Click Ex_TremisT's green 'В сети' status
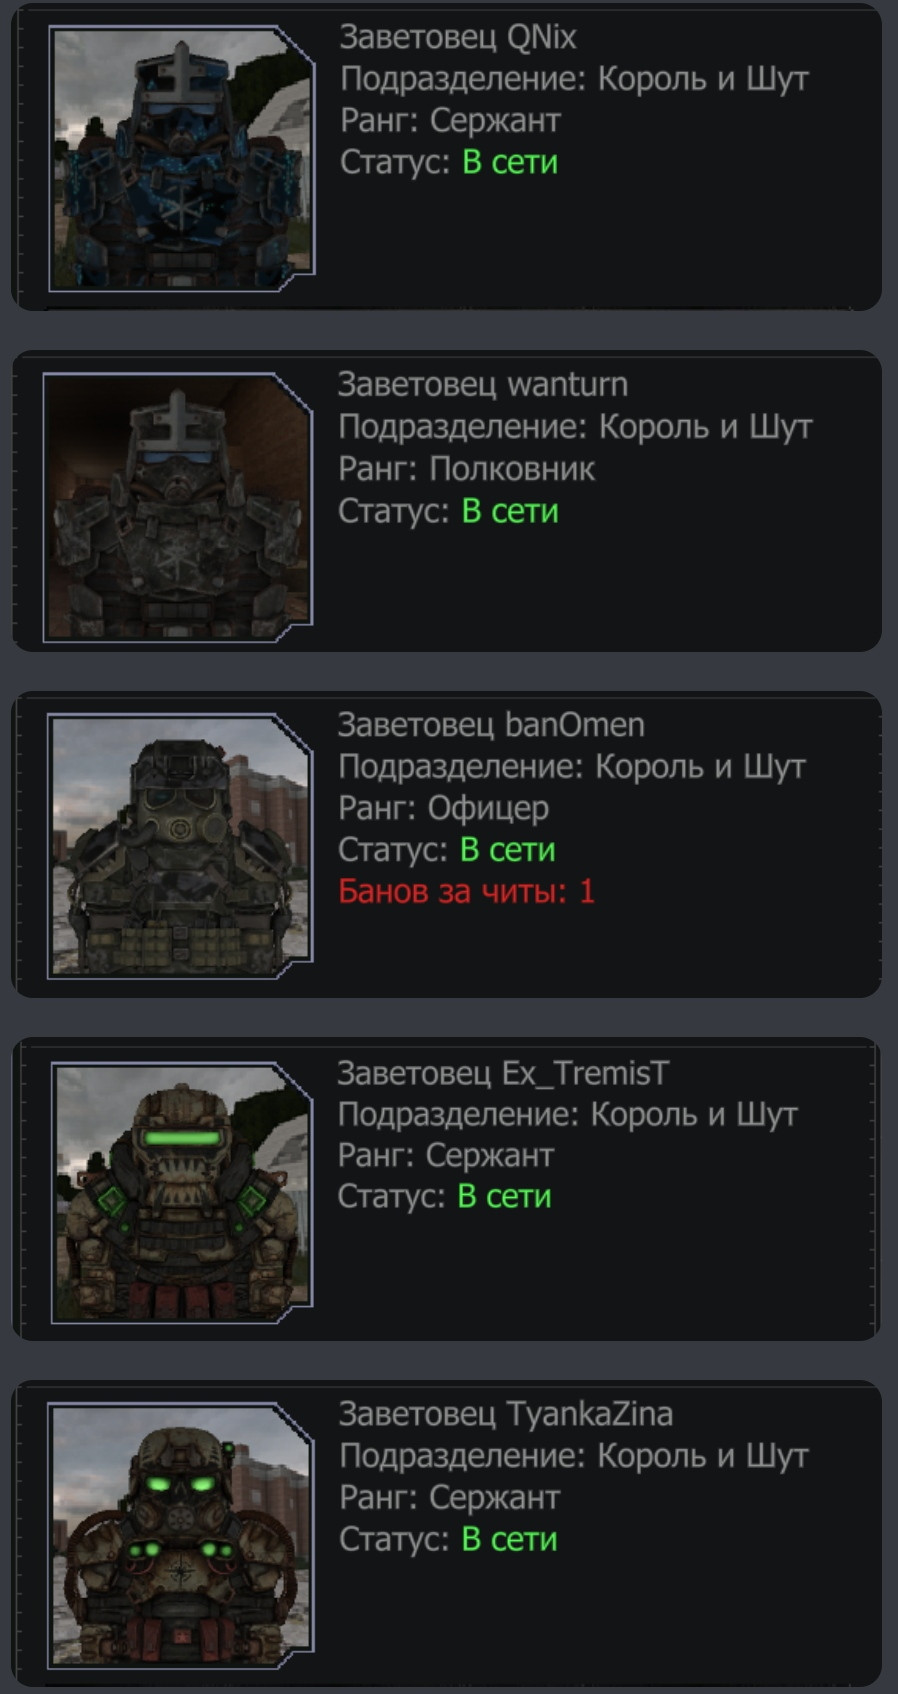The width and height of the screenshot is (898, 1694). click(x=504, y=1196)
